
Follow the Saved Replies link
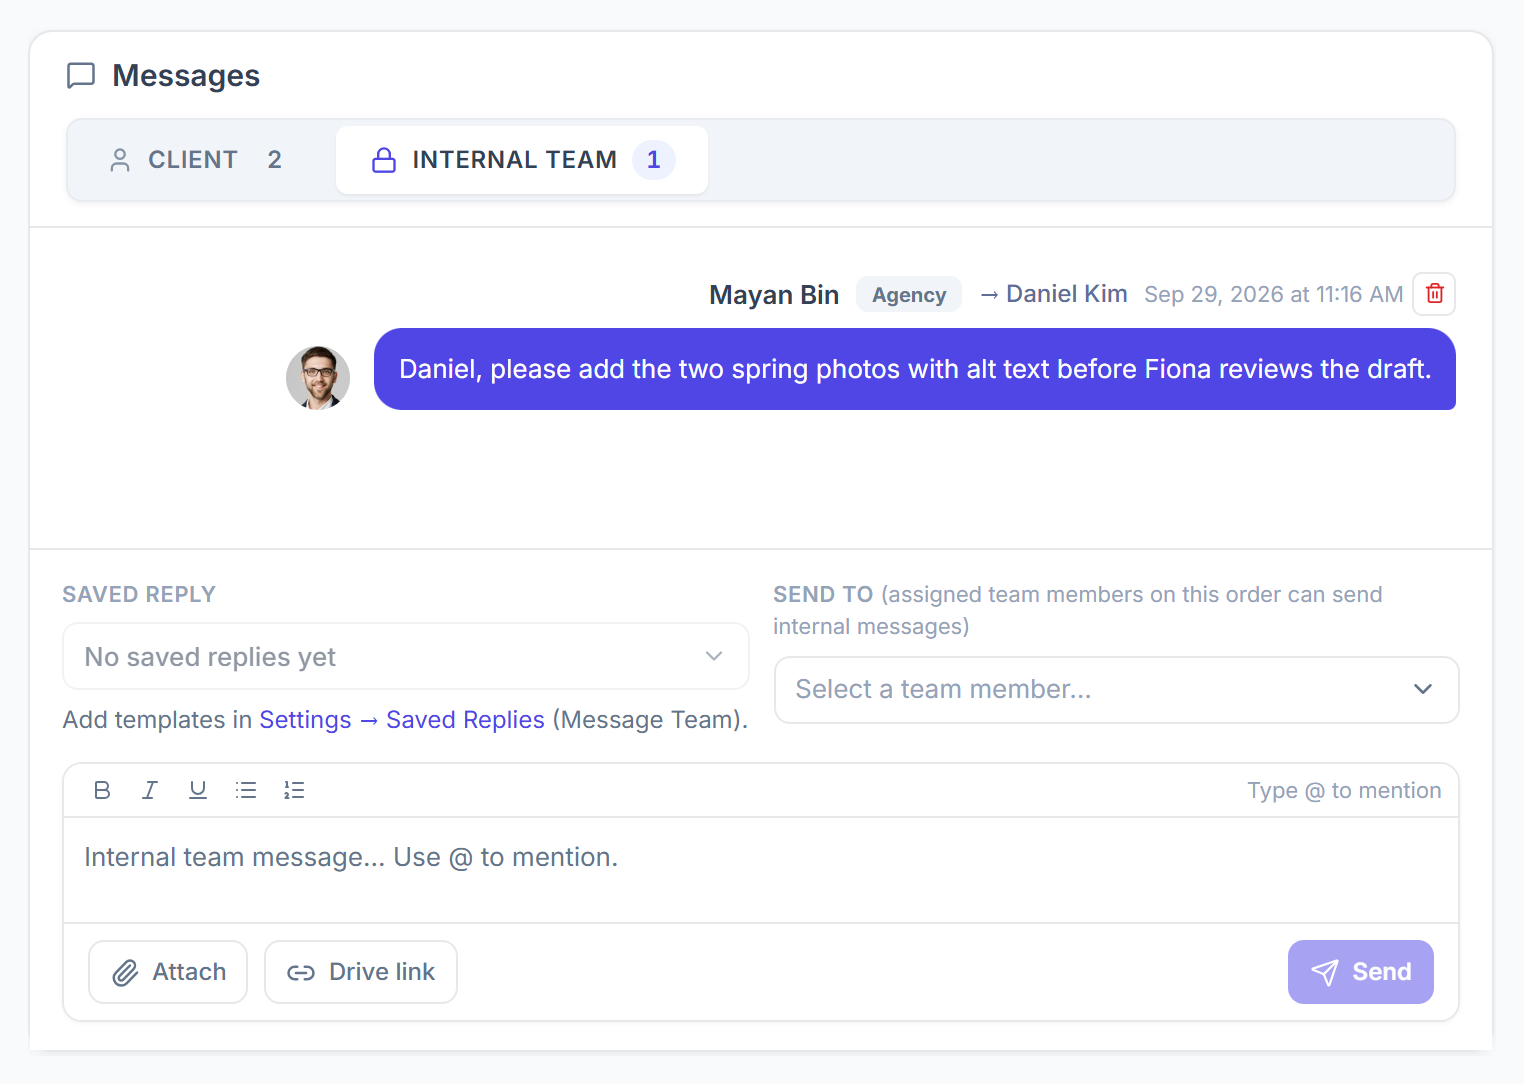tap(465, 720)
